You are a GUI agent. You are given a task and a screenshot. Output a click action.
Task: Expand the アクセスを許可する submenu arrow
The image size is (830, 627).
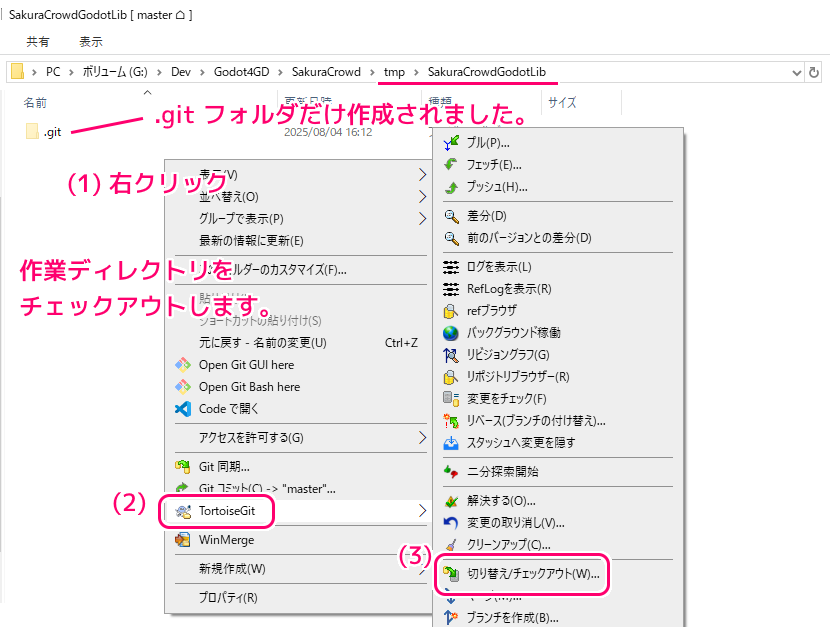422,437
